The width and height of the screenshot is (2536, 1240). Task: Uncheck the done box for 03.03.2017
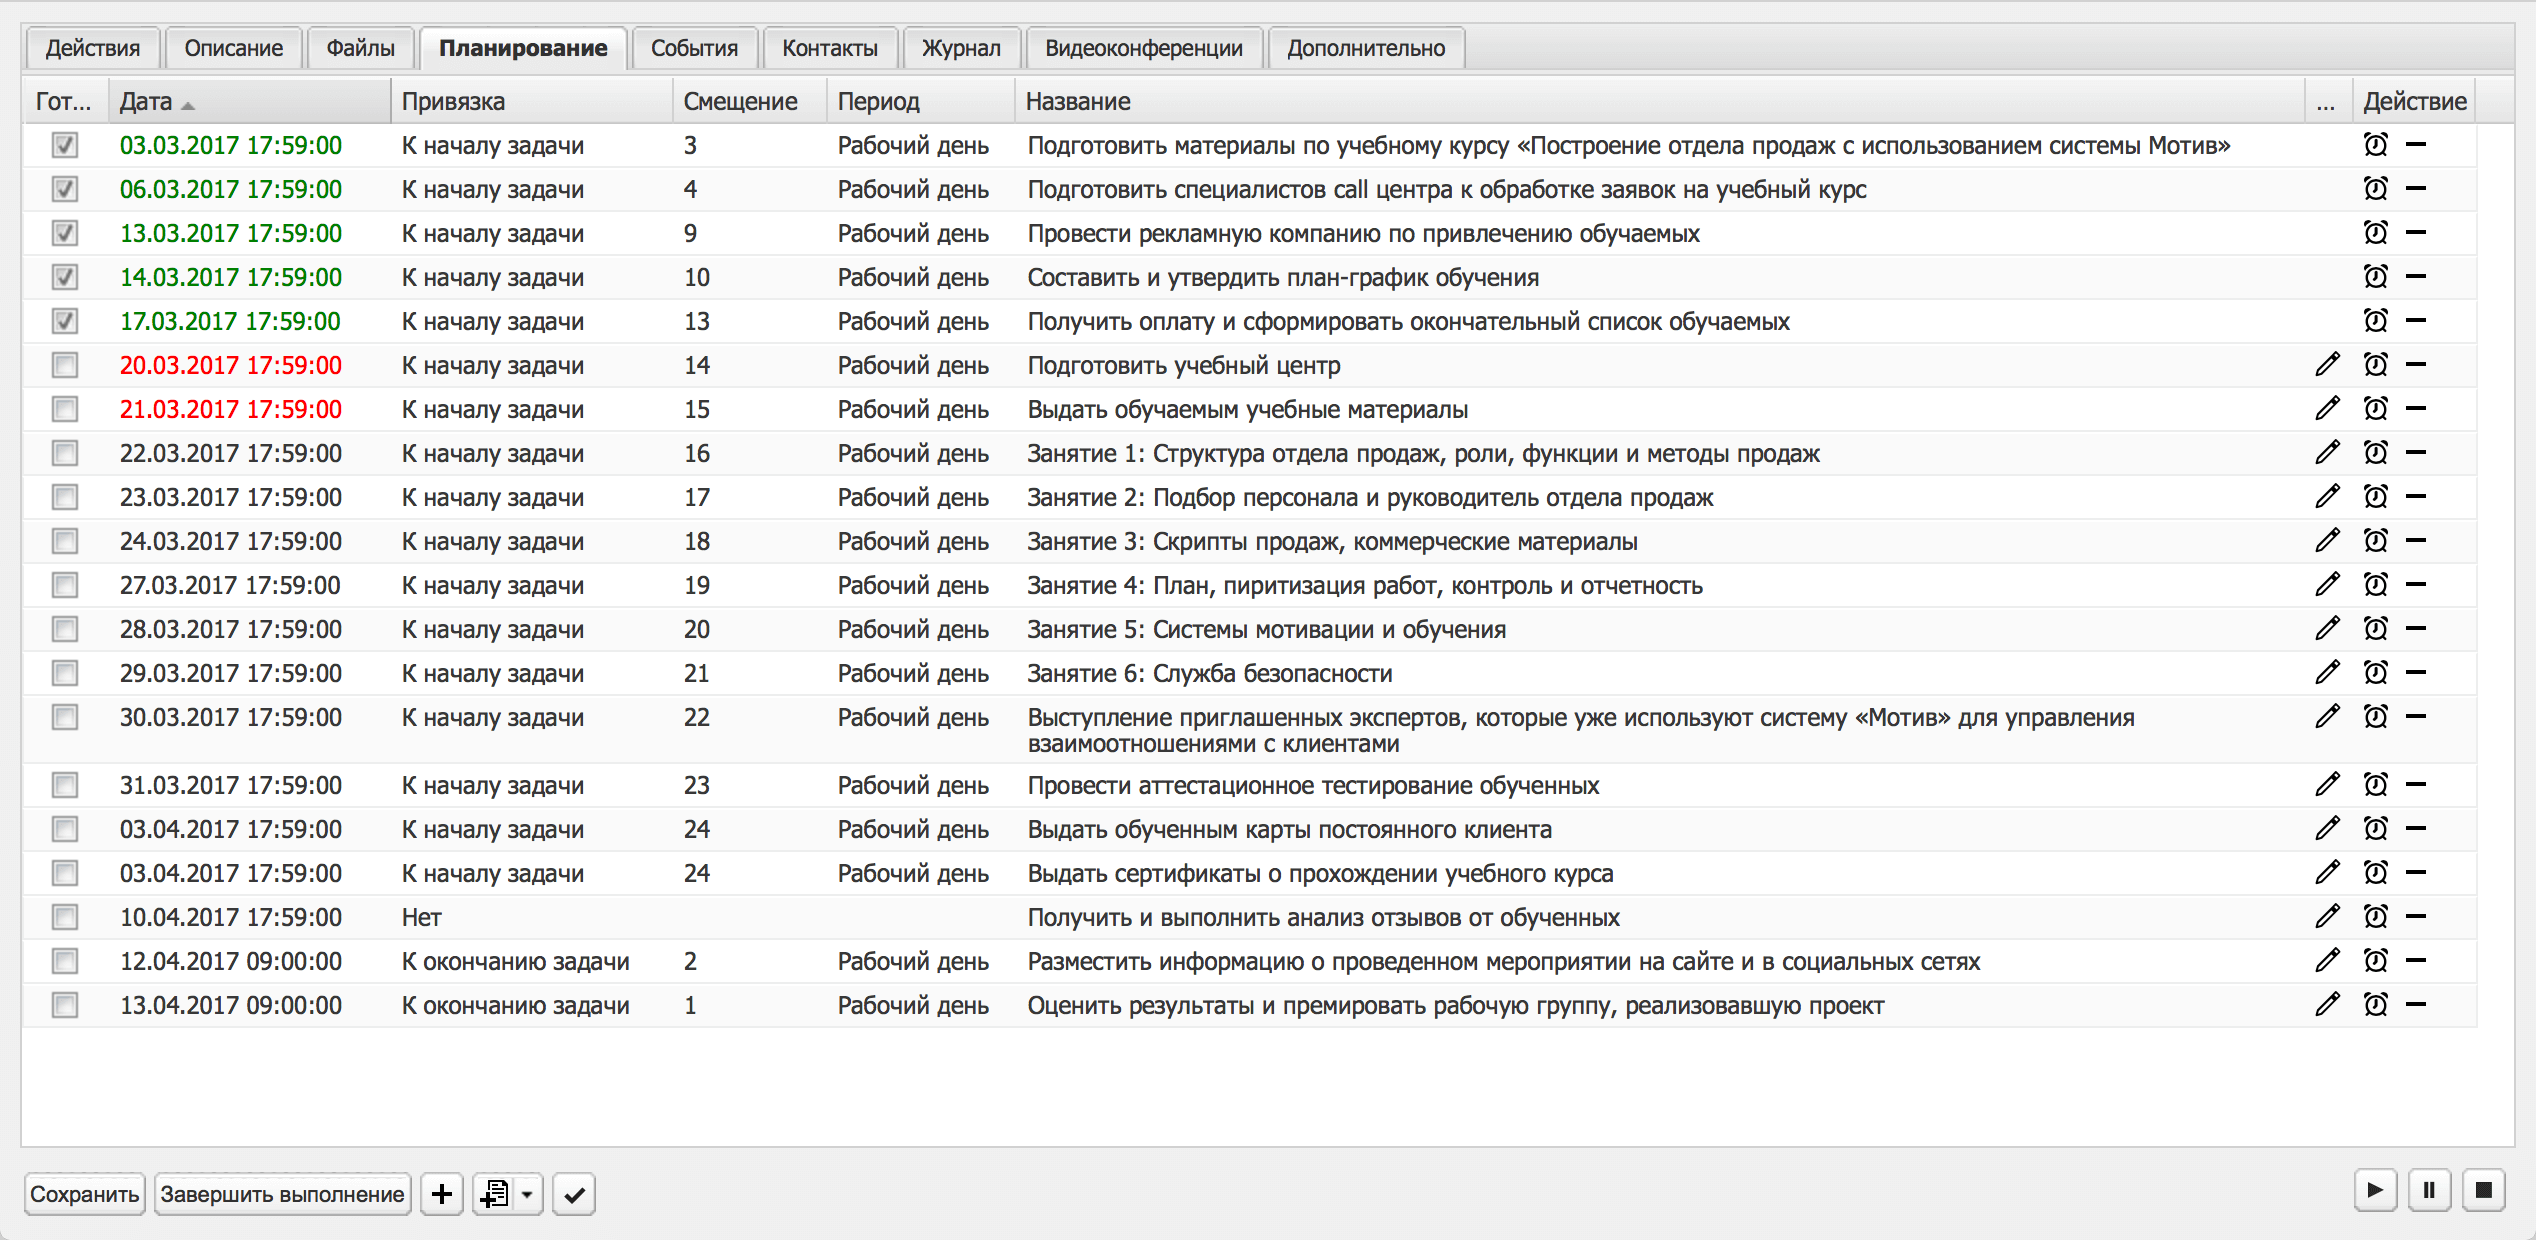click(65, 145)
